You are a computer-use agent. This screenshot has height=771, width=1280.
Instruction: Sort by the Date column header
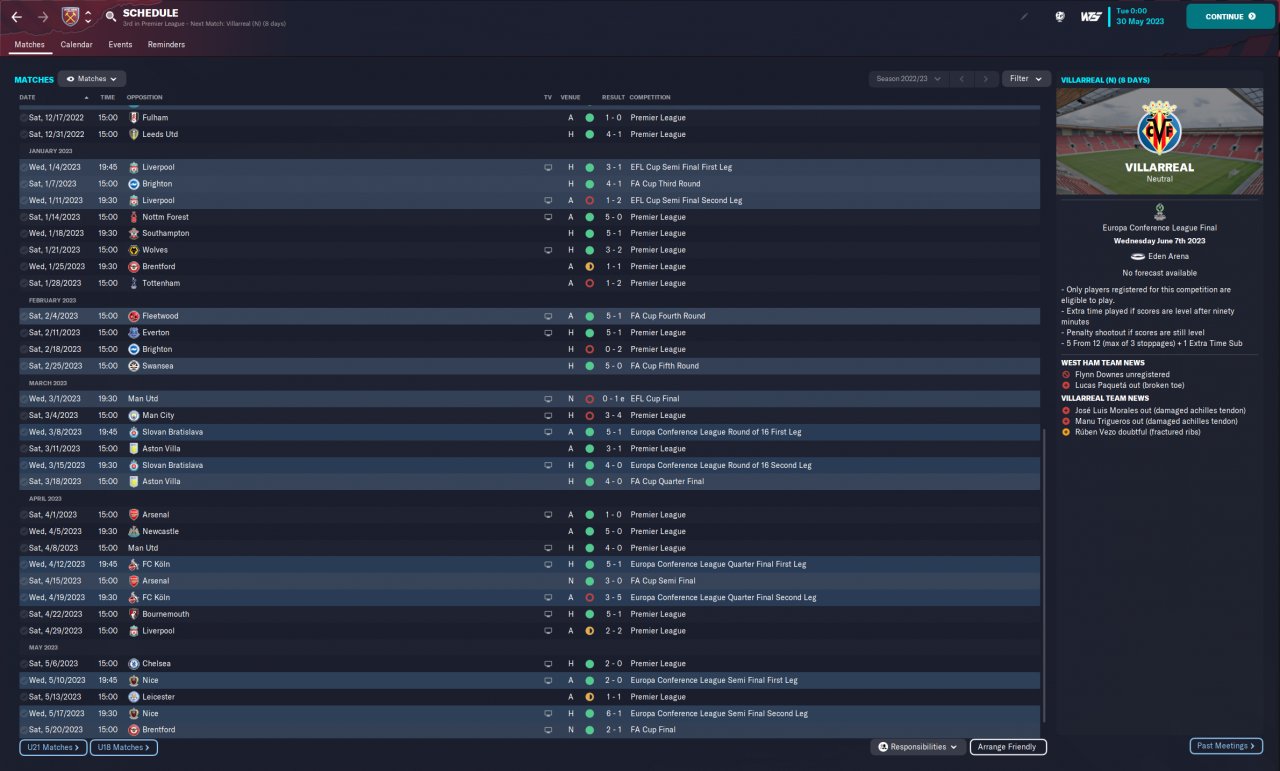(x=27, y=98)
